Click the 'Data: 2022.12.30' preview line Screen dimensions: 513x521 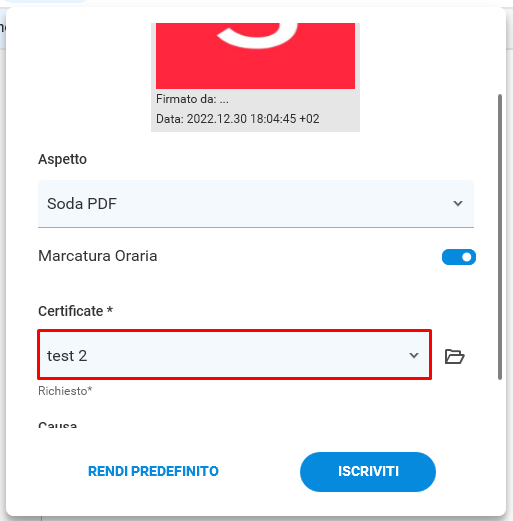coord(238,119)
